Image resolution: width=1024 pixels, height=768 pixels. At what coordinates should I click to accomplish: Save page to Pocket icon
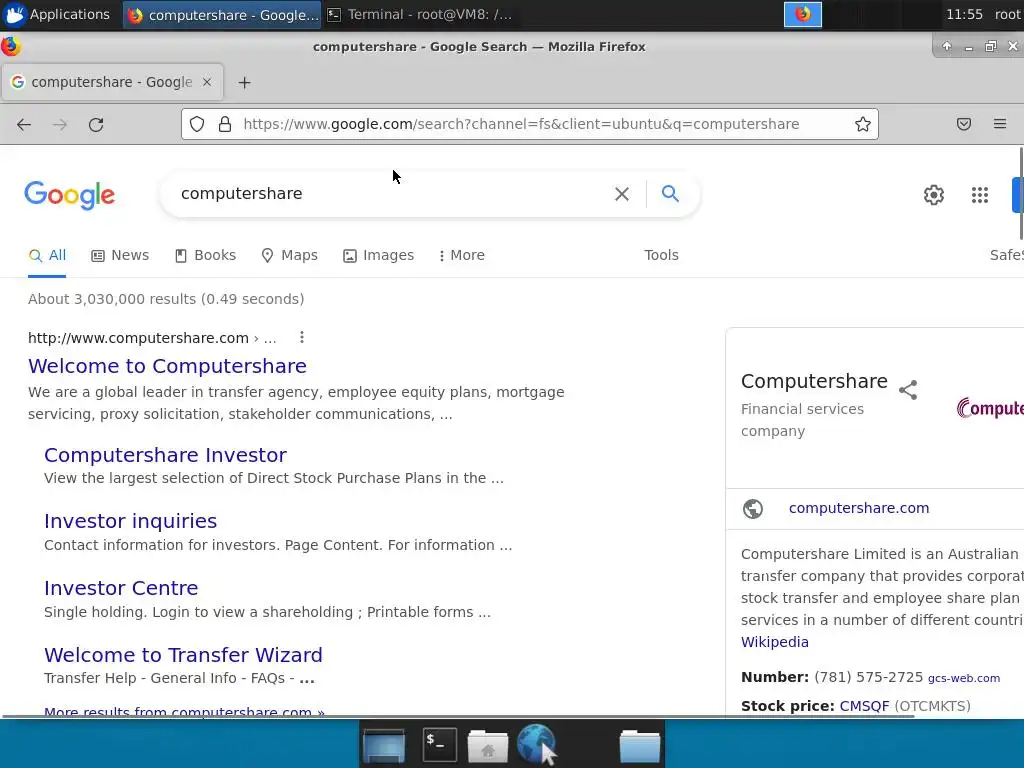(964, 124)
